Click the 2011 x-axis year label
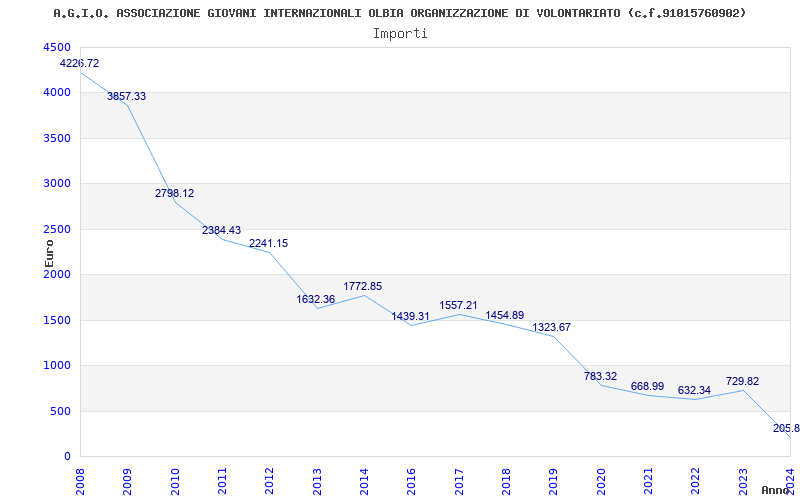Screen dimensions: 800x500 point(222,482)
